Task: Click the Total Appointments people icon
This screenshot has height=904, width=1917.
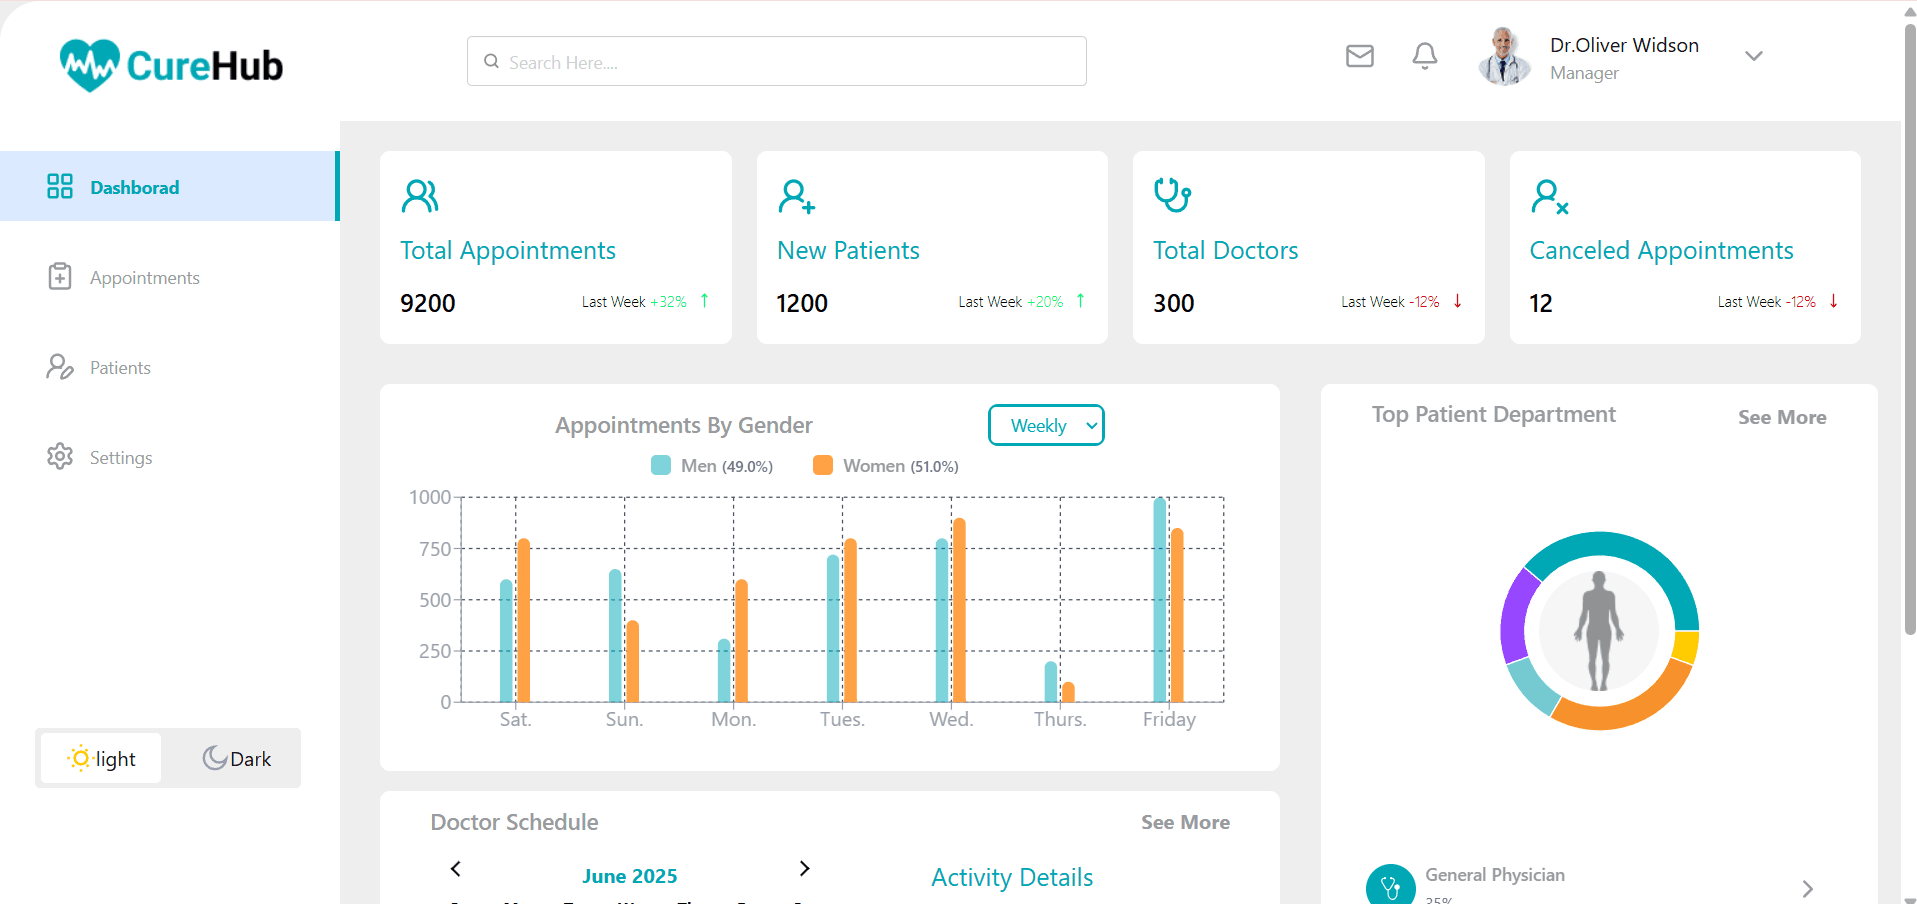Action: coord(420,196)
